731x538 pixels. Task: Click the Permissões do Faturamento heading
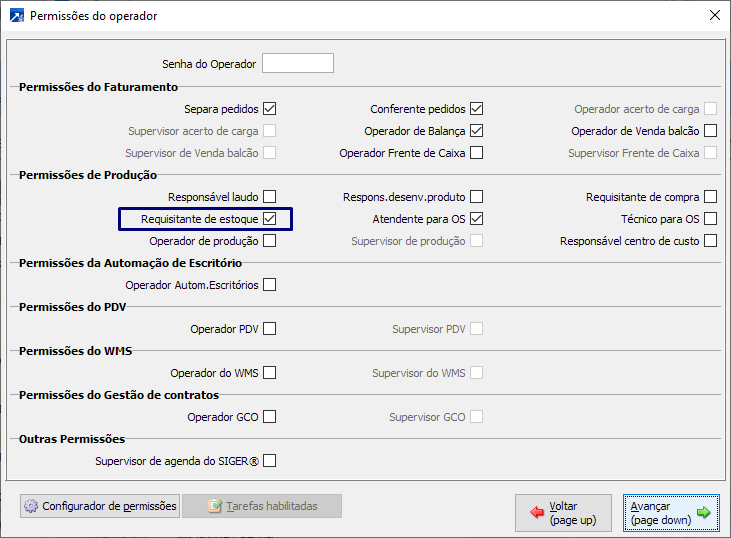click(98, 87)
